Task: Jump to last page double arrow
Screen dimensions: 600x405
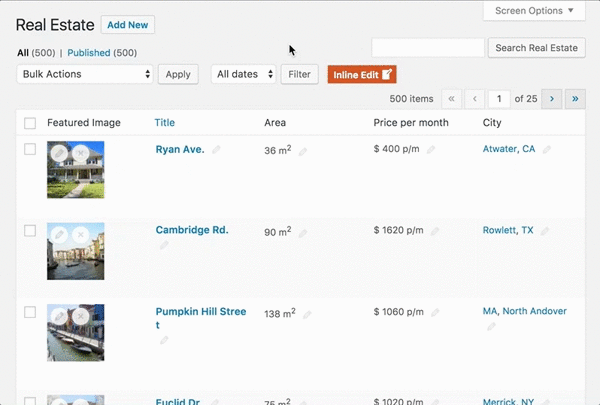Action: tap(575, 99)
